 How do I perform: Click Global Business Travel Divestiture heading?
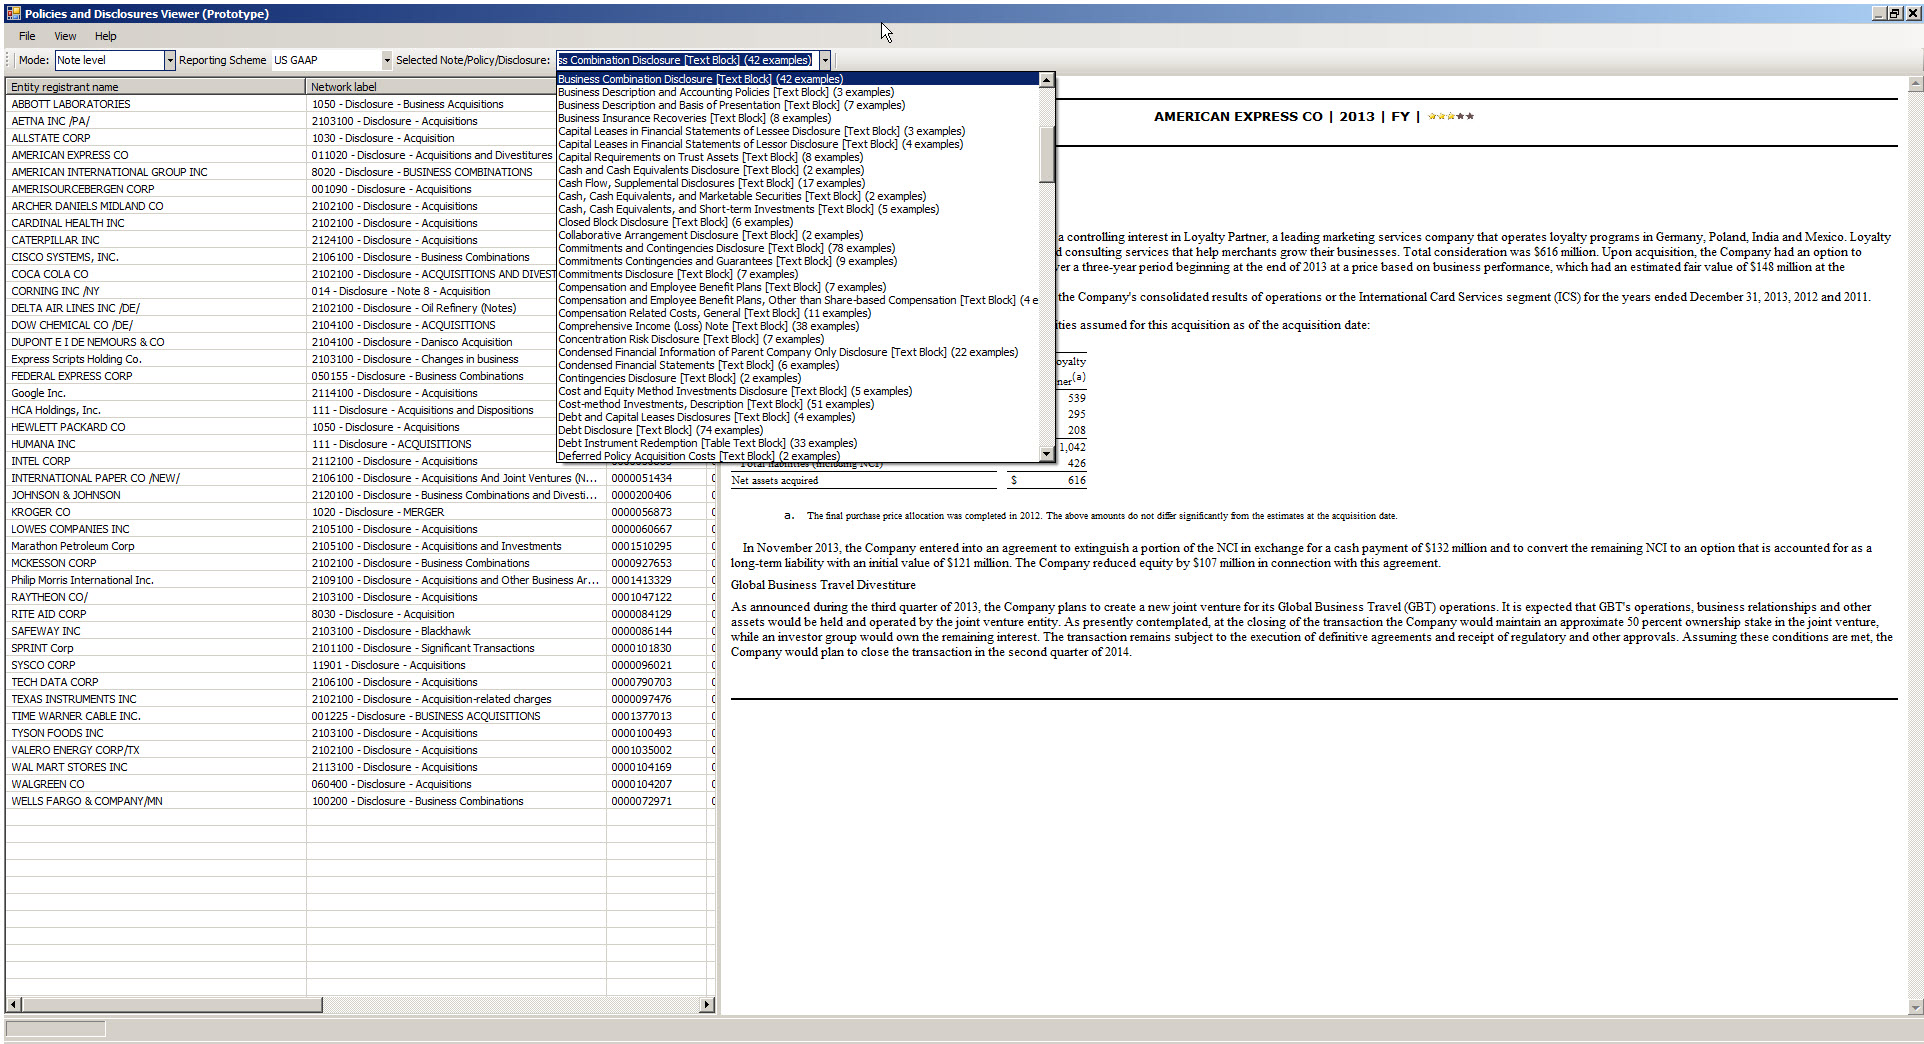(823, 585)
